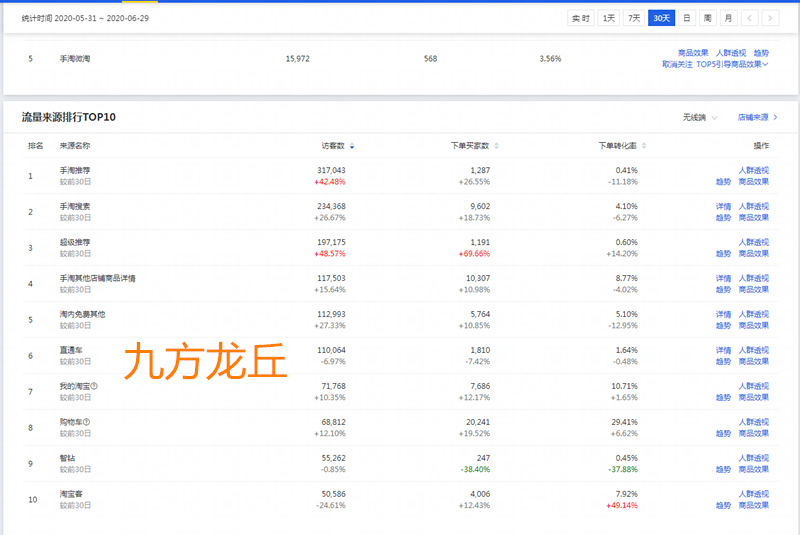The image size is (800, 535).
Task: Click 手淘推荐 visitor count 317,043
Action: (x=331, y=170)
